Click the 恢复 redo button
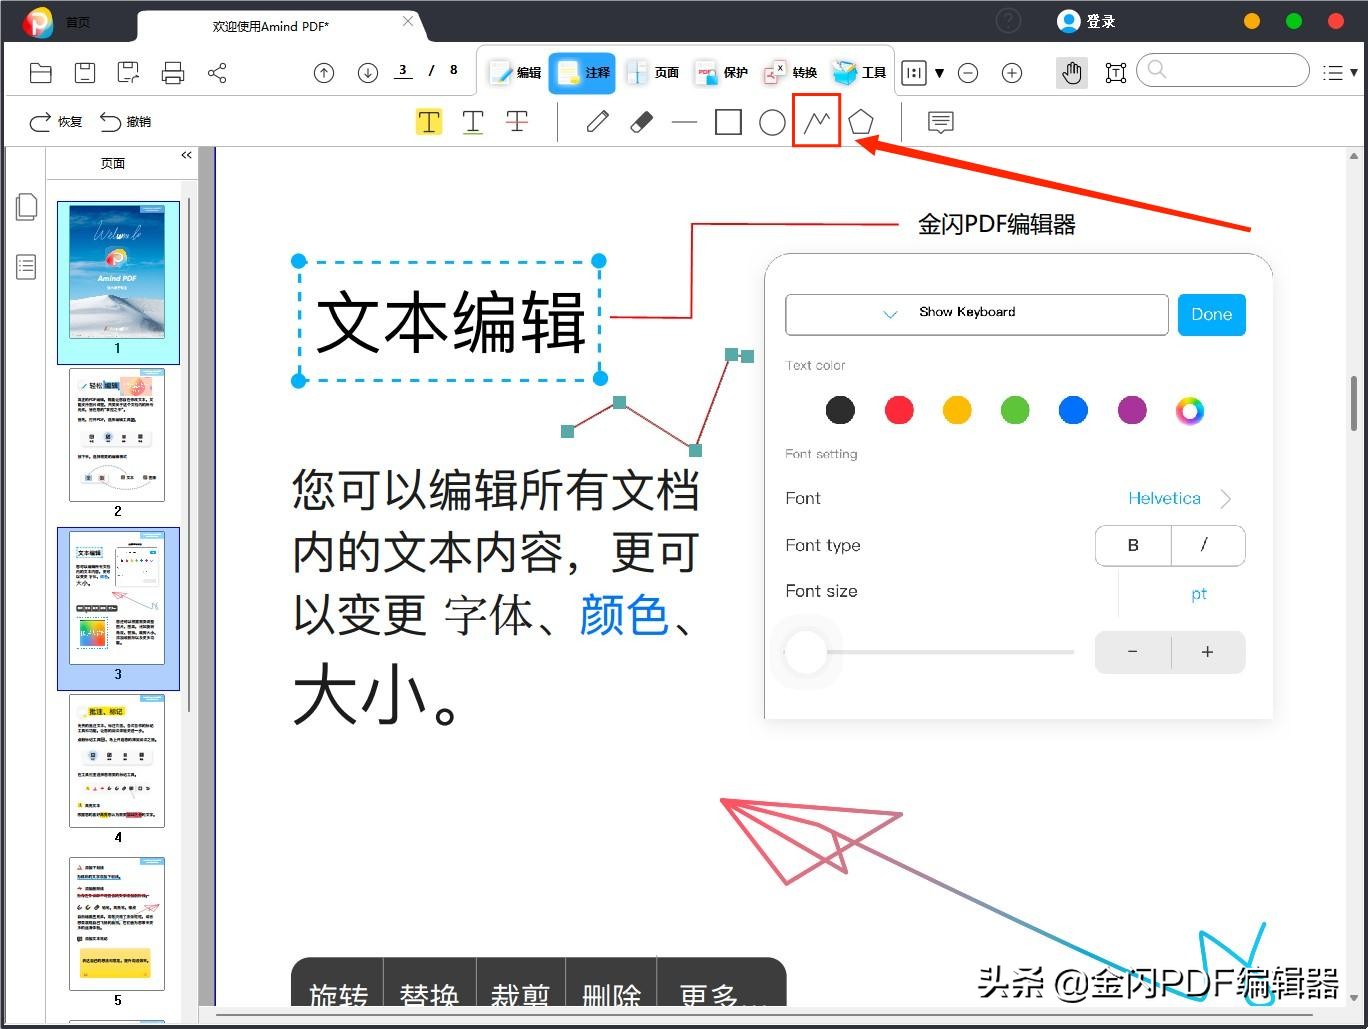The height and width of the screenshot is (1029, 1368). tap(56, 122)
